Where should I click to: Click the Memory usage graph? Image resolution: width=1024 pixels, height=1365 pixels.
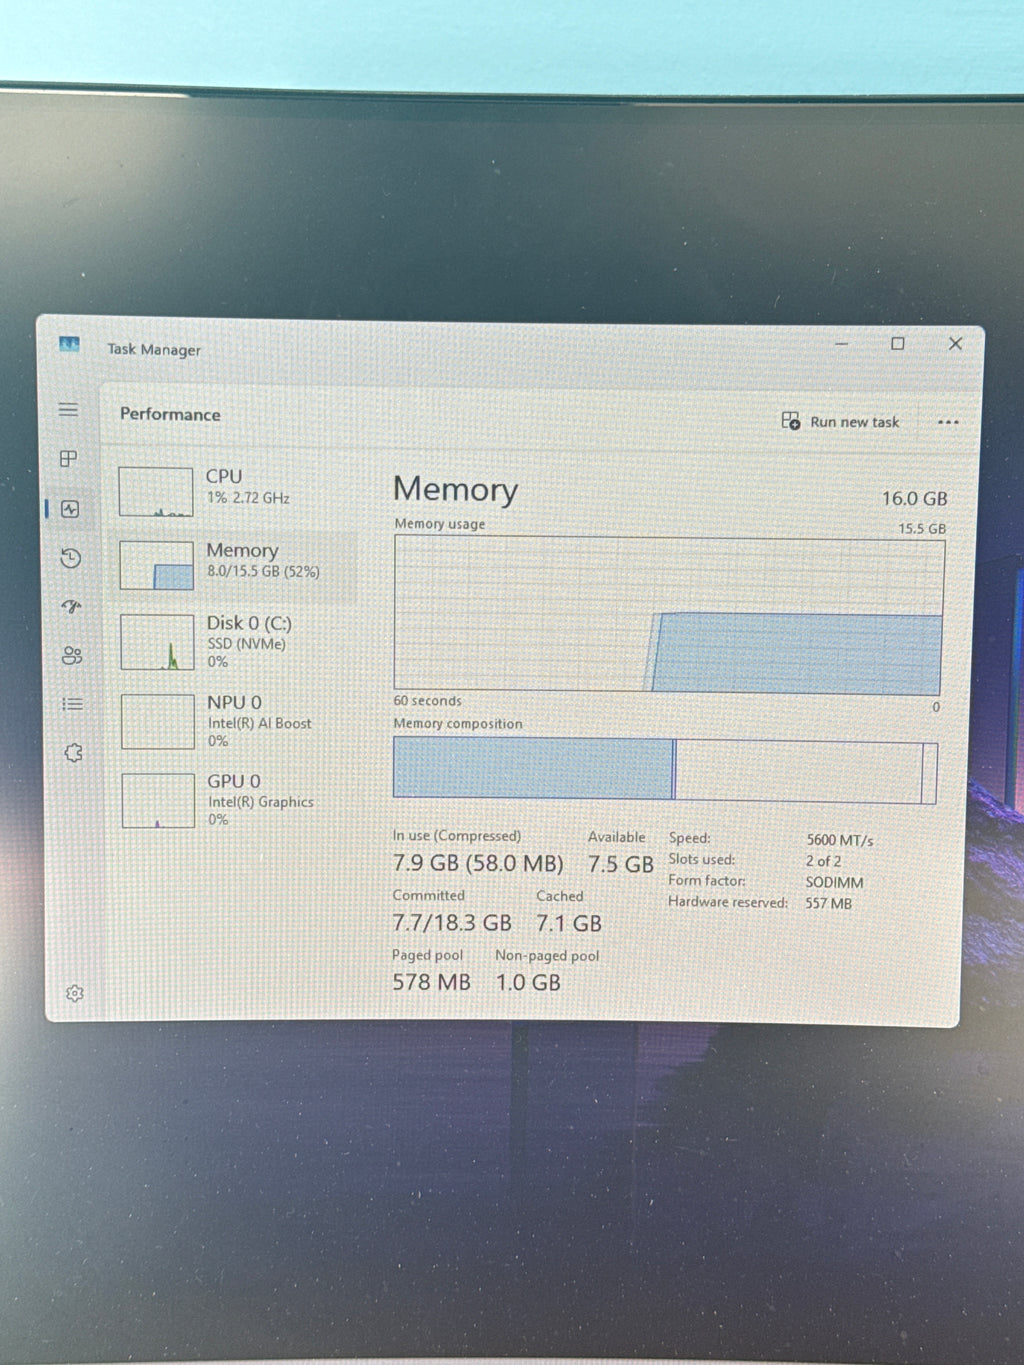[668, 615]
